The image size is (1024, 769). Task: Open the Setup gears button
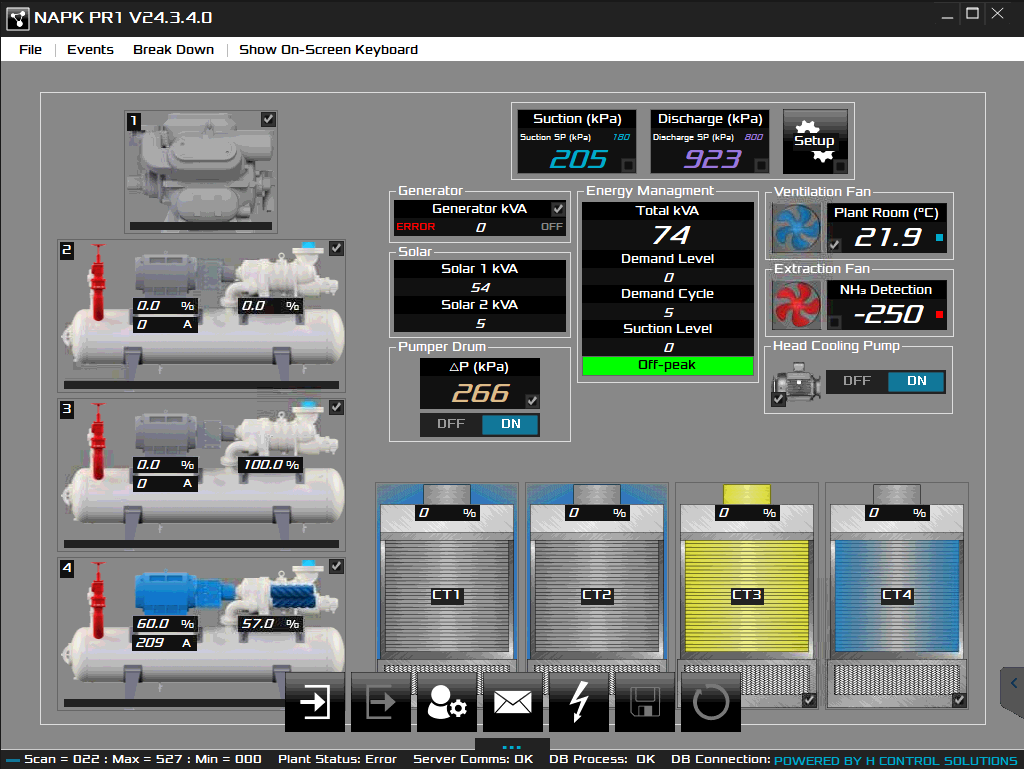[815, 141]
